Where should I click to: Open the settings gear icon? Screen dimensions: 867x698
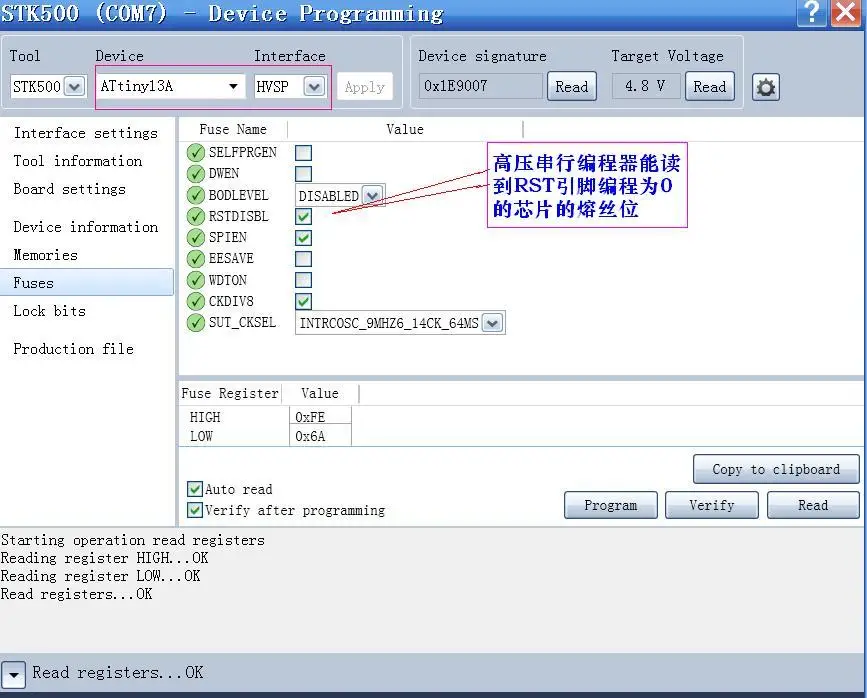pos(766,87)
